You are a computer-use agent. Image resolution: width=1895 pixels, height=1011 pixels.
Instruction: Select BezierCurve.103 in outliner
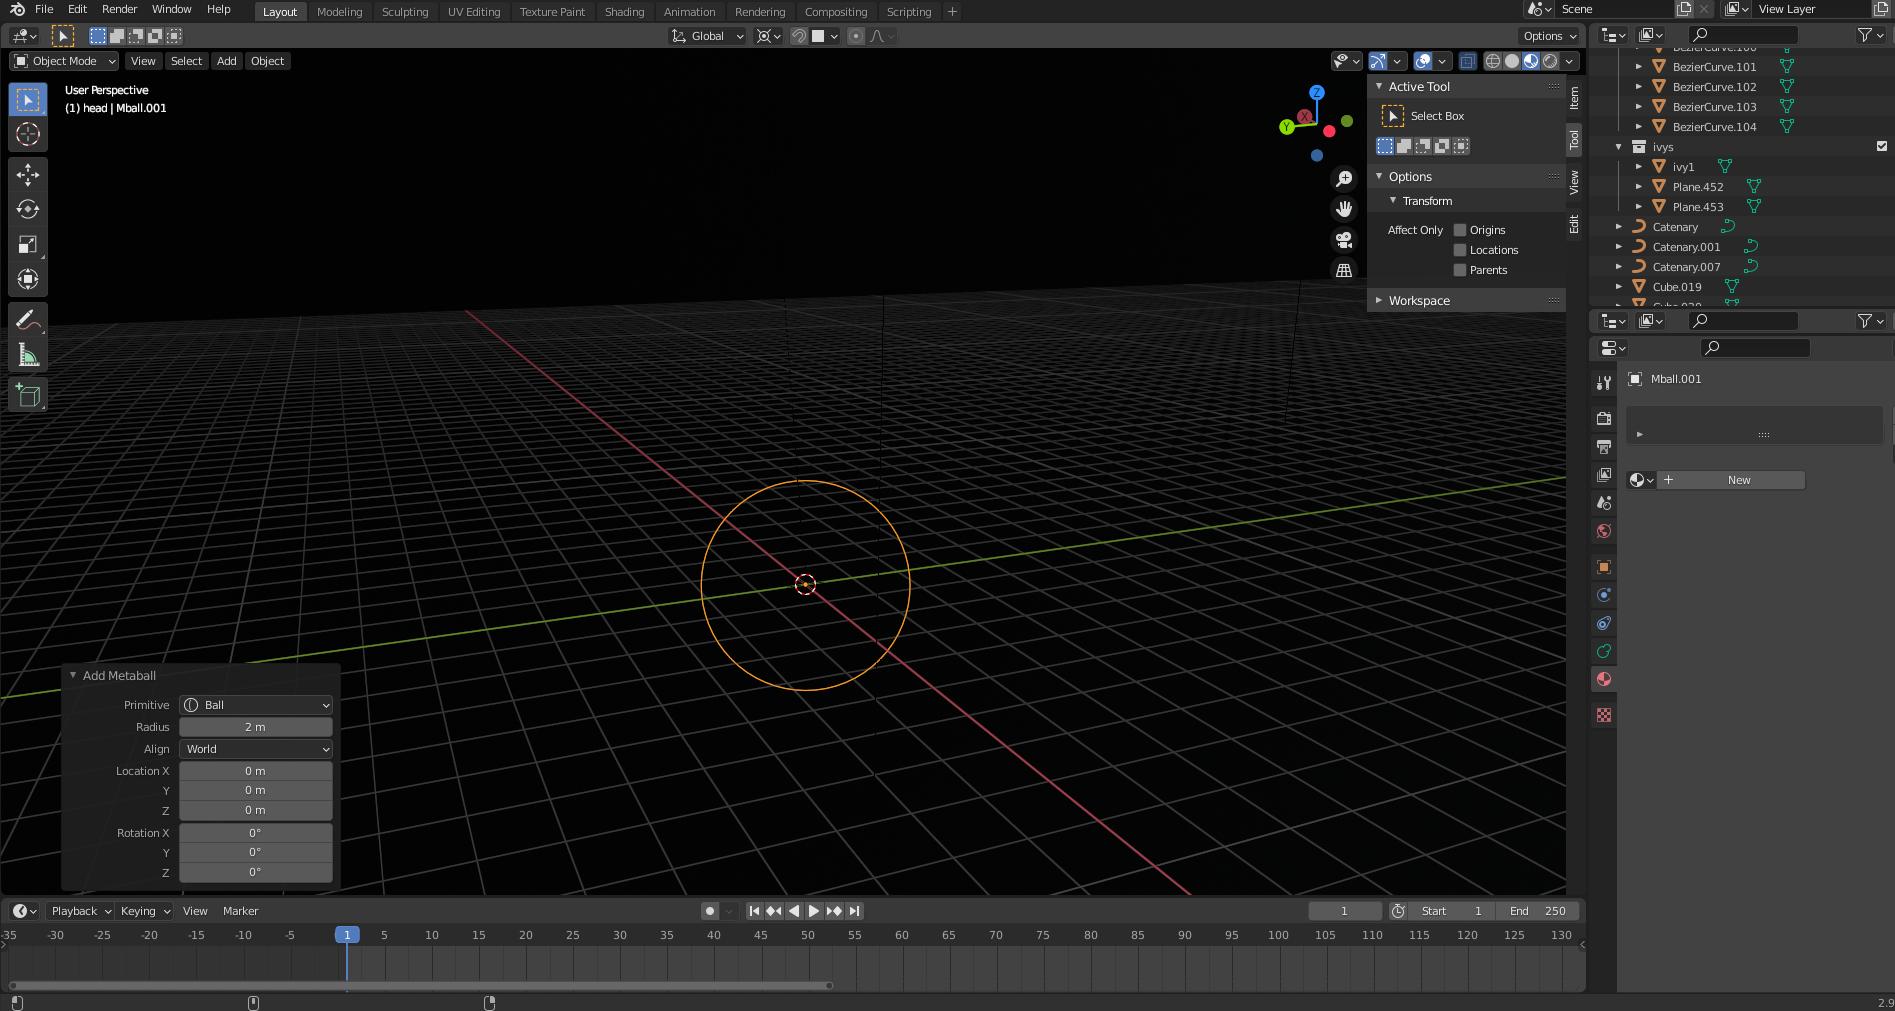[x=1714, y=107]
